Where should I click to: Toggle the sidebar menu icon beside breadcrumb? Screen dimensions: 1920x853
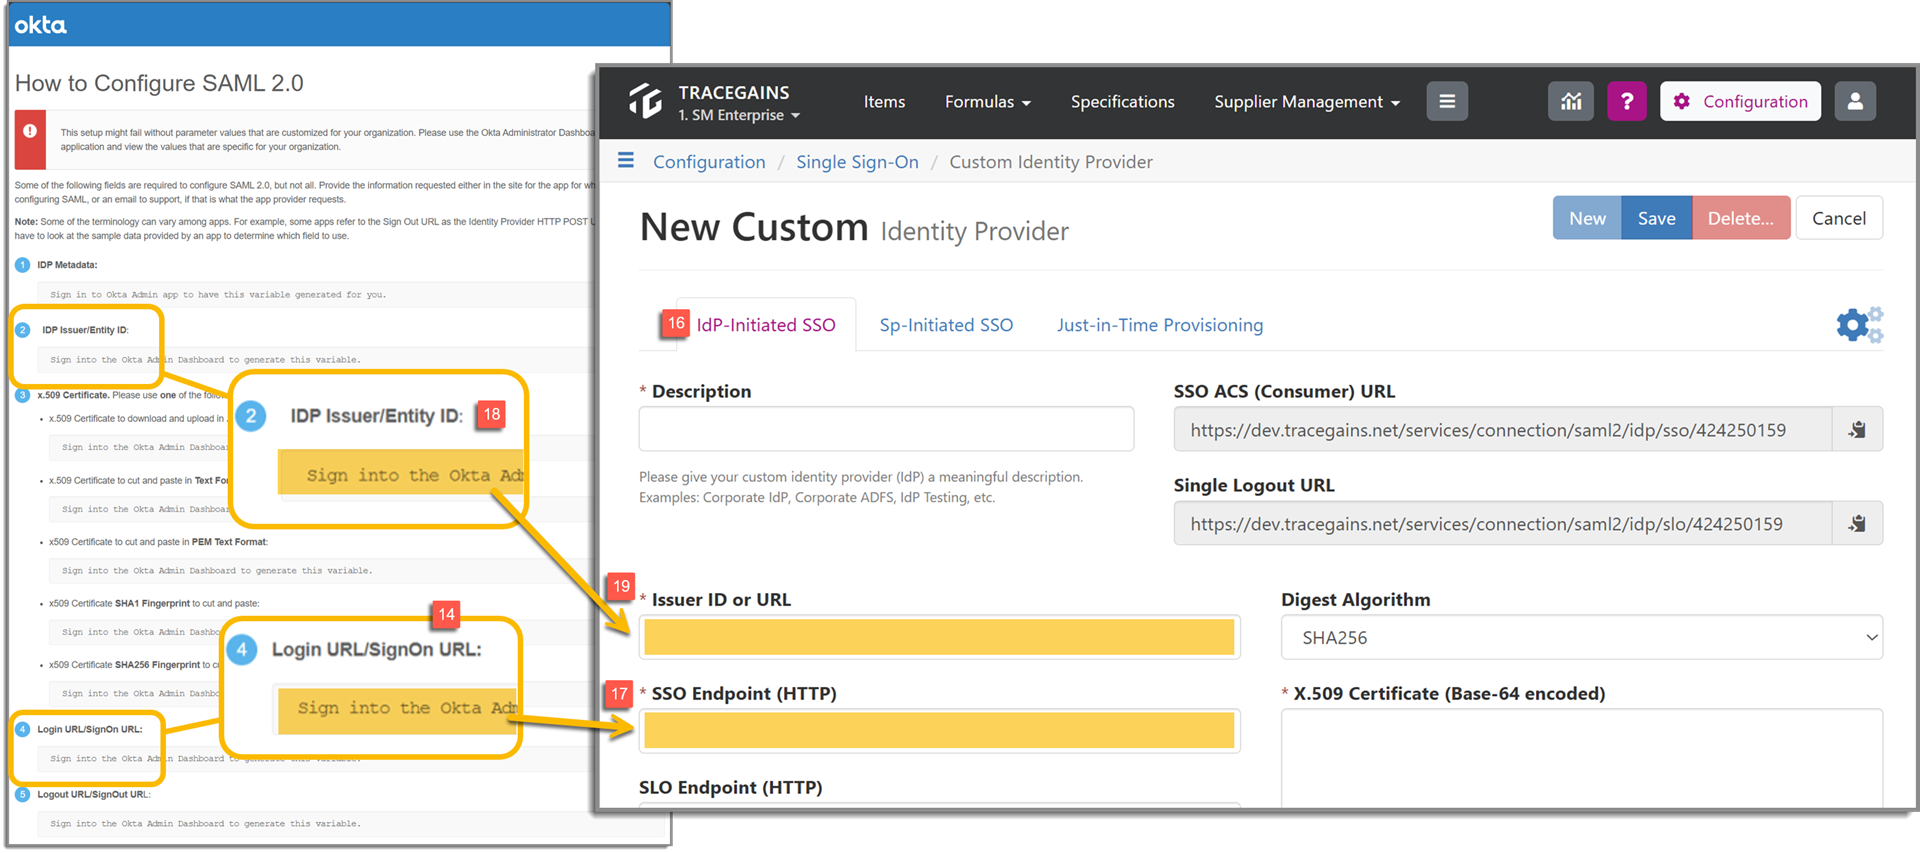(x=626, y=161)
